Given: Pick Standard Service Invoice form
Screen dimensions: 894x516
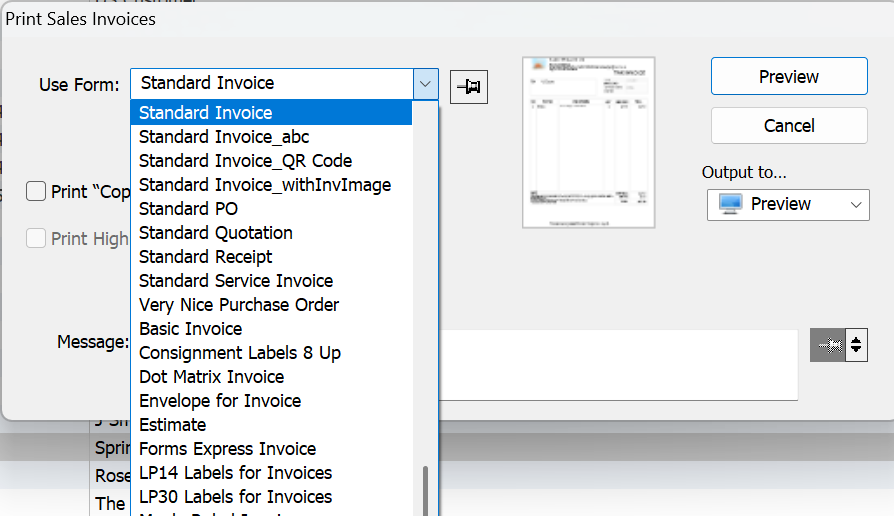Looking at the screenshot, I should tap(271, 281).
